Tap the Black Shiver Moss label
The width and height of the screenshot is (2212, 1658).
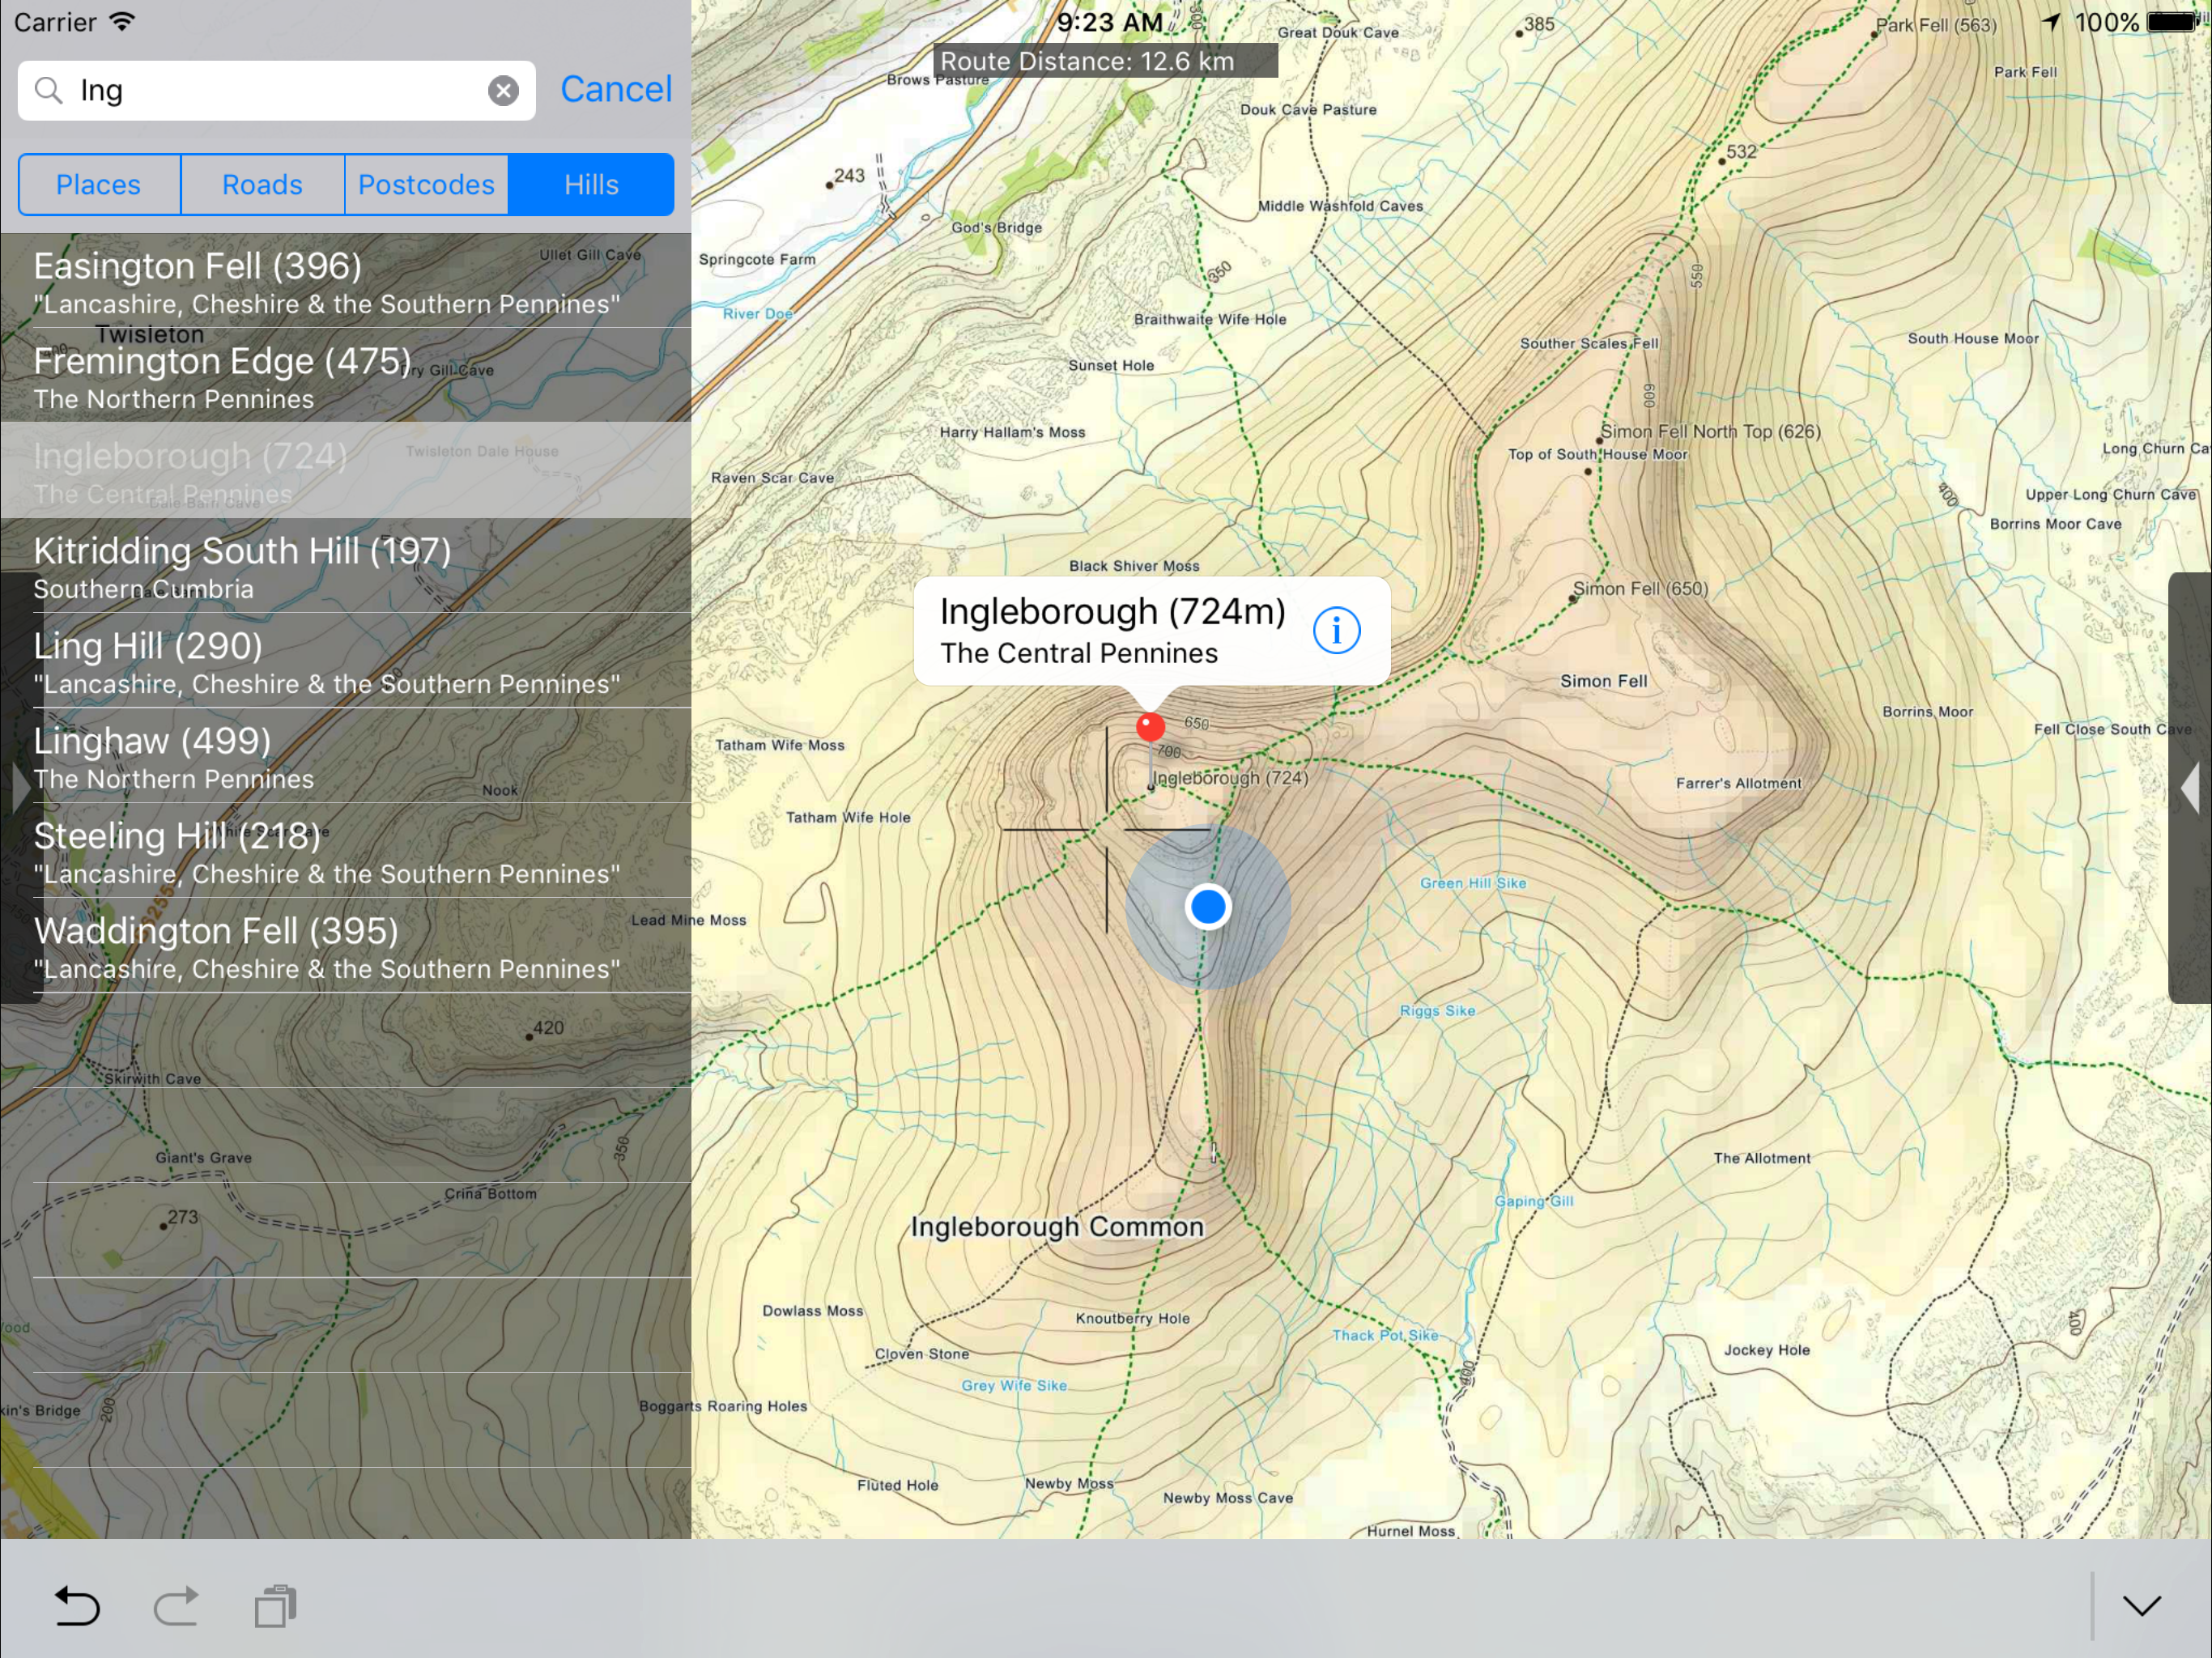(x=1134, y=566)
